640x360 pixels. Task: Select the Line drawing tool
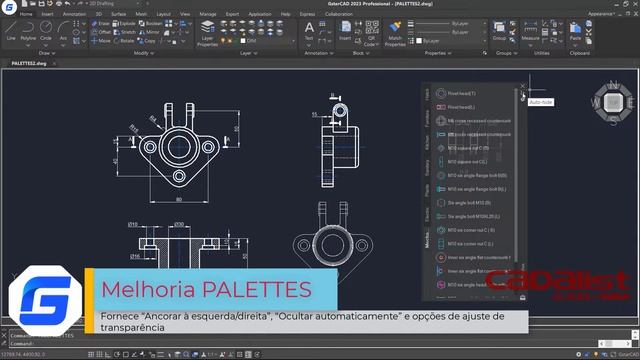[11, 31]
